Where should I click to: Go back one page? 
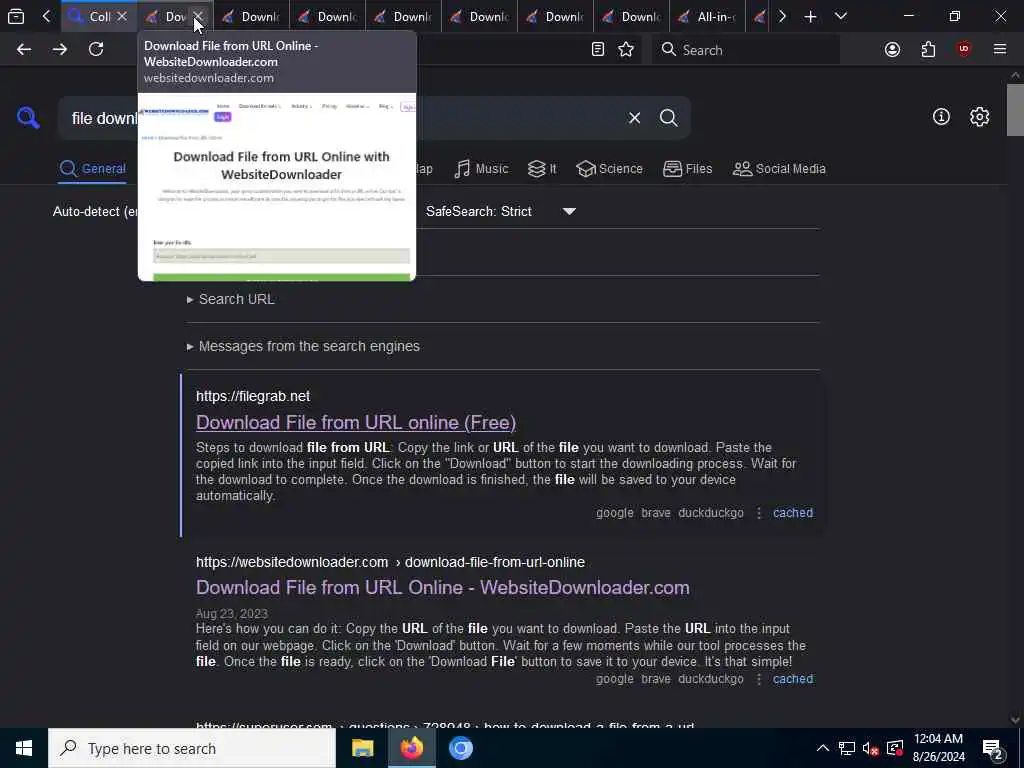coord(24,50)
